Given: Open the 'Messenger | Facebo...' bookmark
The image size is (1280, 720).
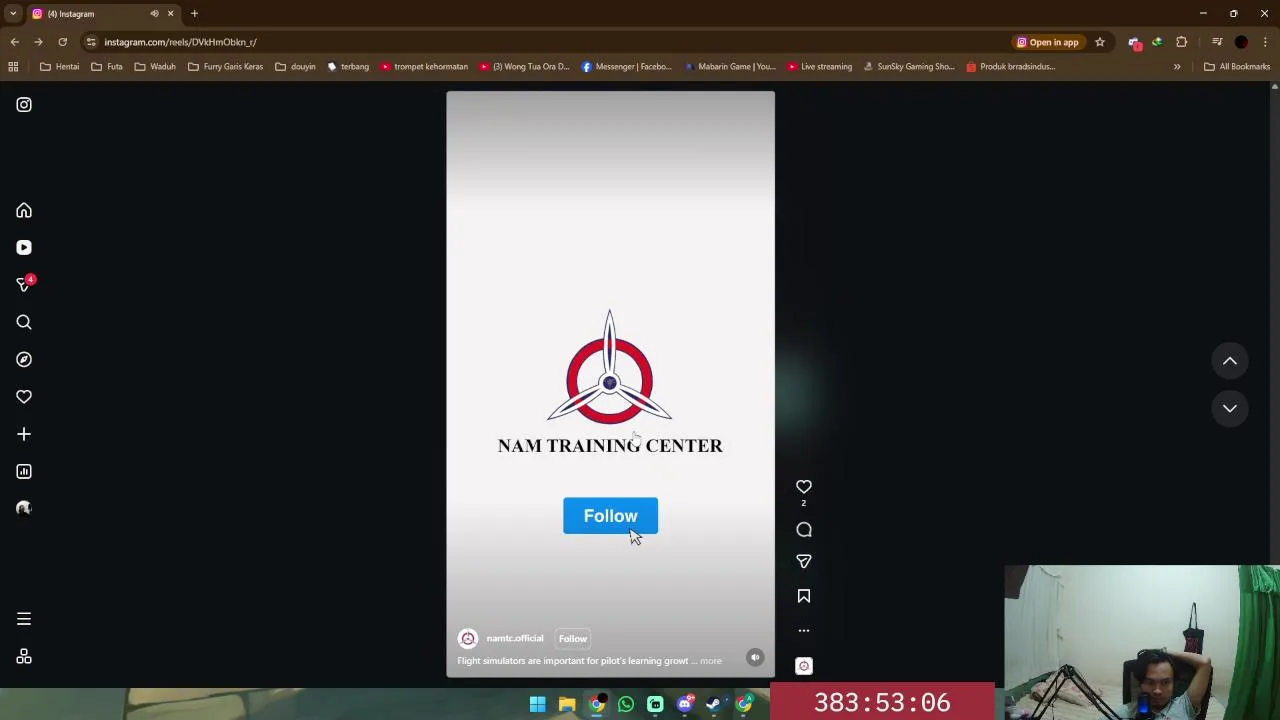Looking at the screenshot, I should (x=626, y=67).
